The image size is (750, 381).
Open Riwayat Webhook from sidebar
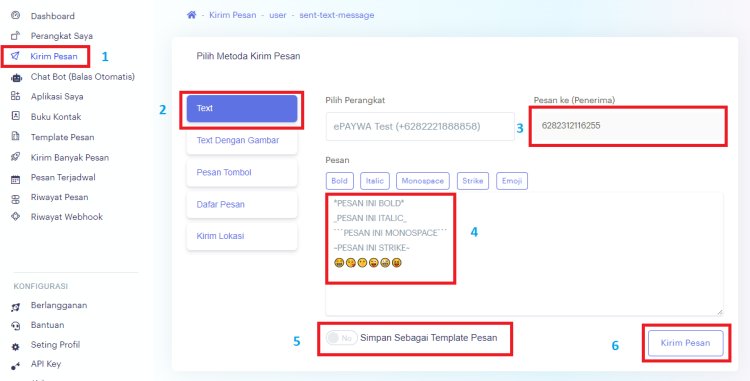66,217
